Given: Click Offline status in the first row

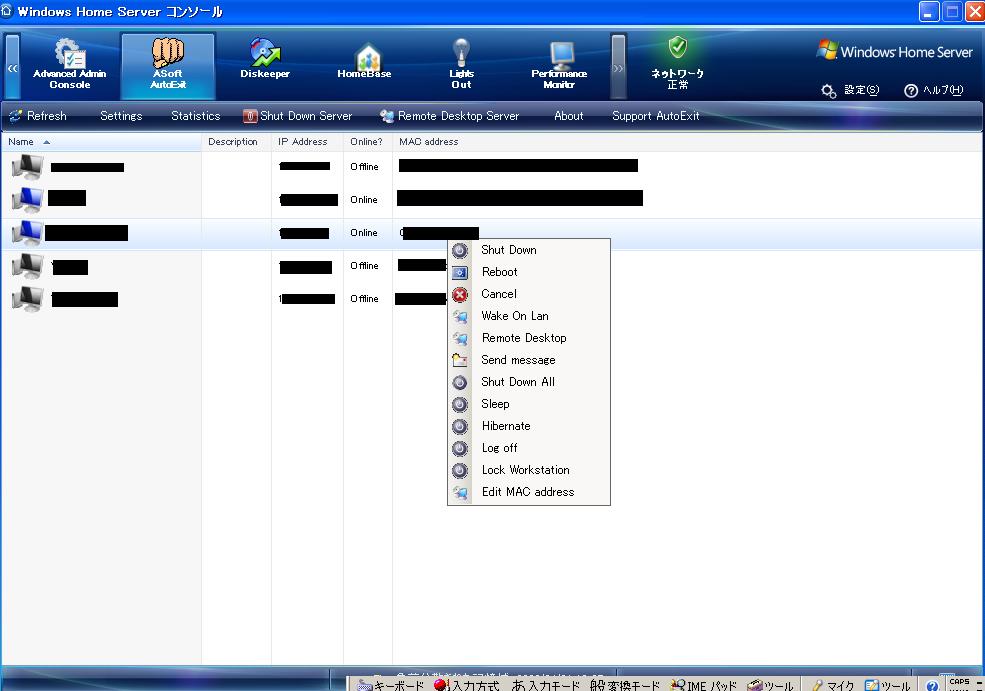Looking at the screenshot, I should pyautogui.click(x=364, y=167).
